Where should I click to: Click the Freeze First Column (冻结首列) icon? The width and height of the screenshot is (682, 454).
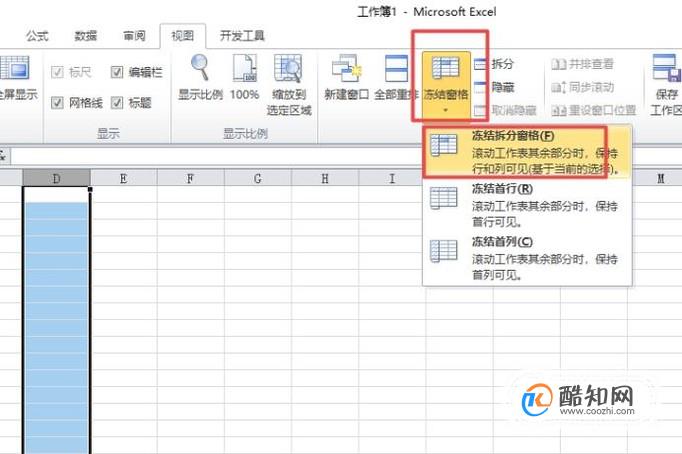[x=444, y=251]
